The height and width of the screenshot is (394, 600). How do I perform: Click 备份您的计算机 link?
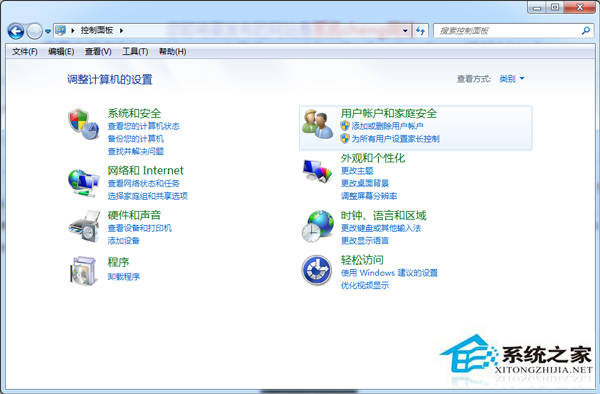(135, 139)
